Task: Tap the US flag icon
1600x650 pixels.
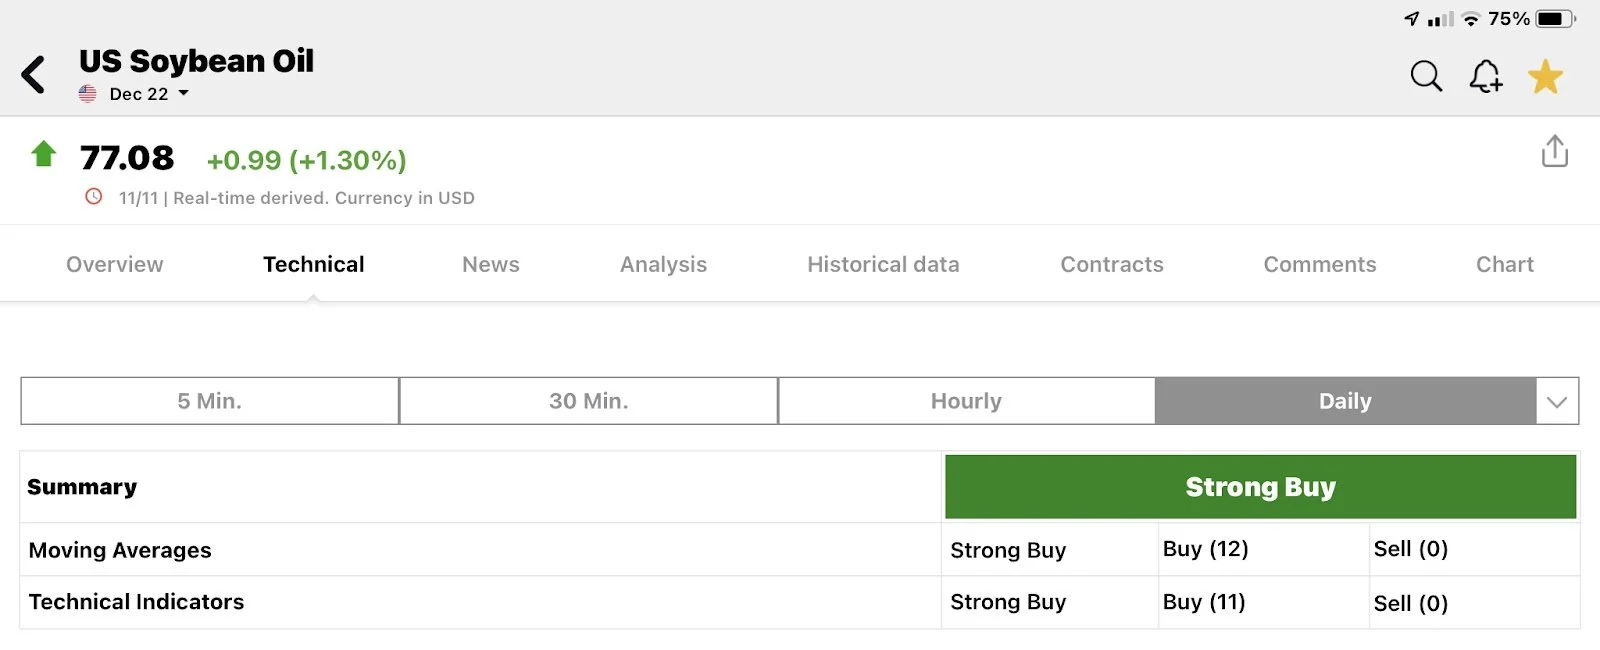Action: tap(88, 94)
